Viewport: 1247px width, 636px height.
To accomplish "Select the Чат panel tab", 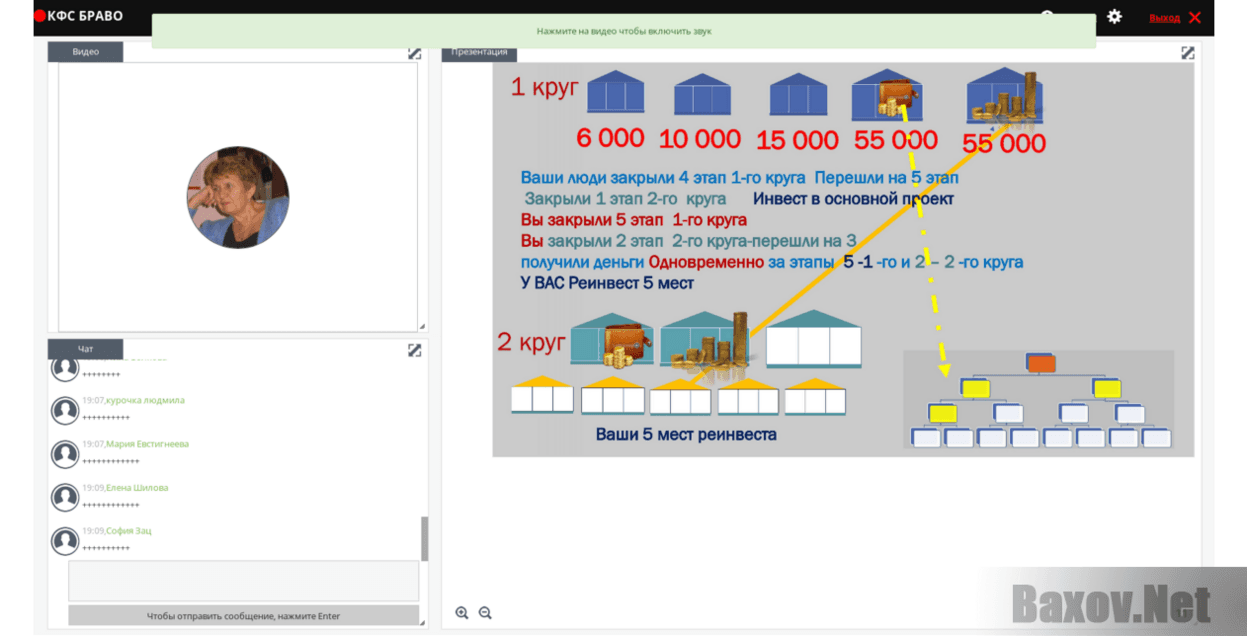I will pyautogui.click(x=86, y=349).
